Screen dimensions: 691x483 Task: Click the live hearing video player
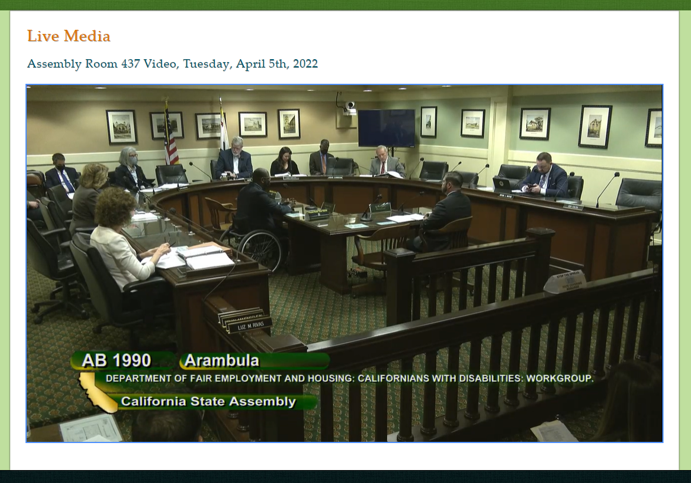pos(344,263)
